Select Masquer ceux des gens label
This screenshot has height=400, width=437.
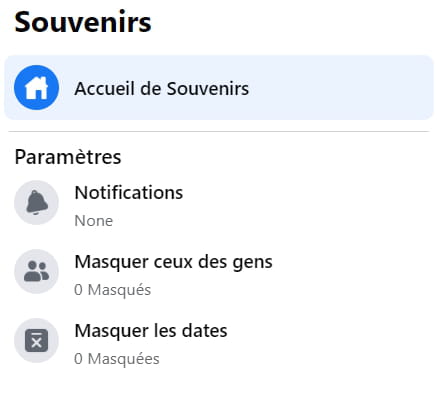(173, 262)
